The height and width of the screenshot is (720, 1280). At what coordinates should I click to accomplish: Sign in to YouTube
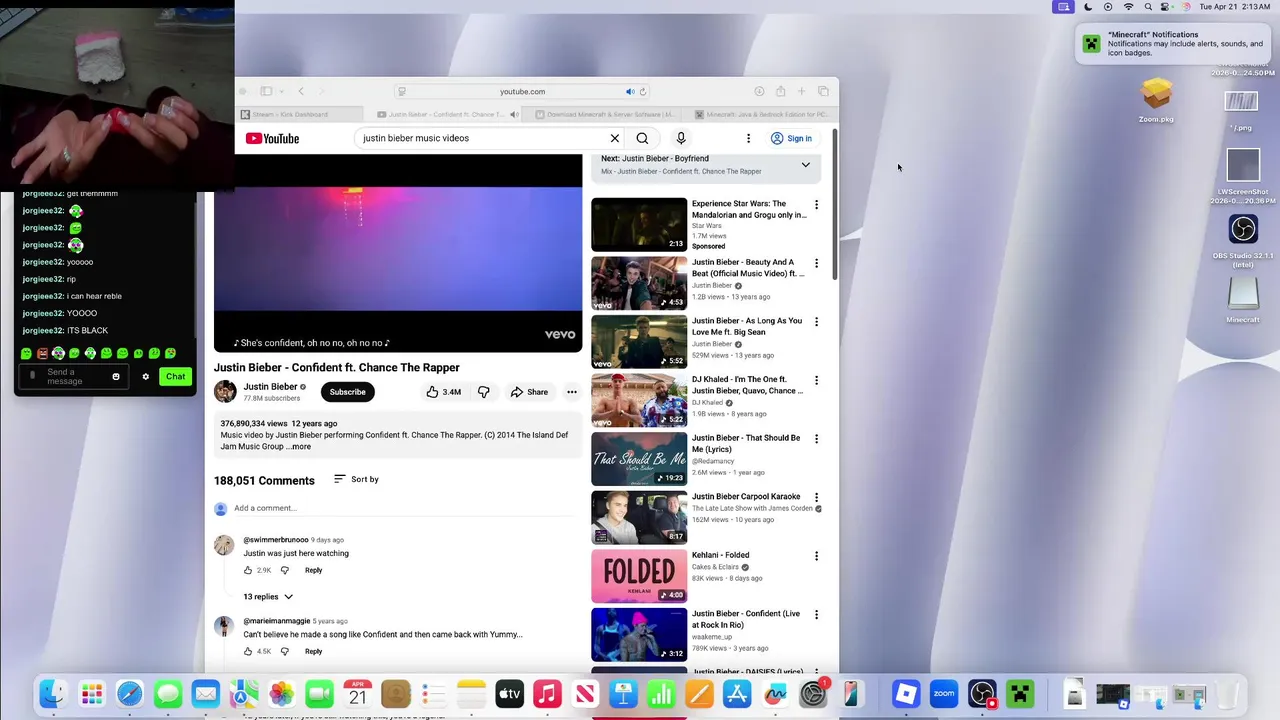click(791, 138)
